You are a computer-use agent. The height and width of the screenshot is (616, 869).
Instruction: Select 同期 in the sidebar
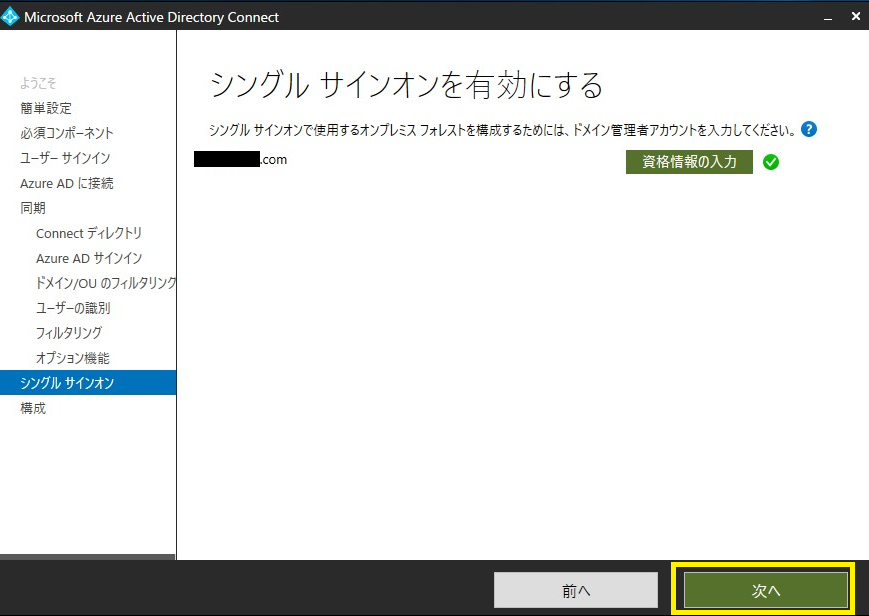(33, 208)
